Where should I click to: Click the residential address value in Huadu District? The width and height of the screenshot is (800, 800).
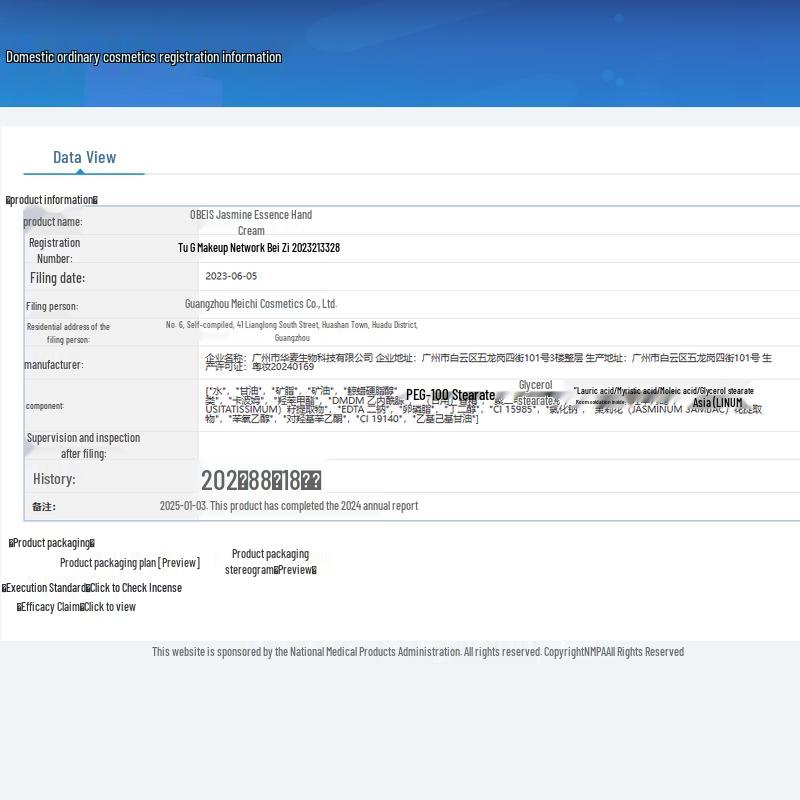point(292,331)
